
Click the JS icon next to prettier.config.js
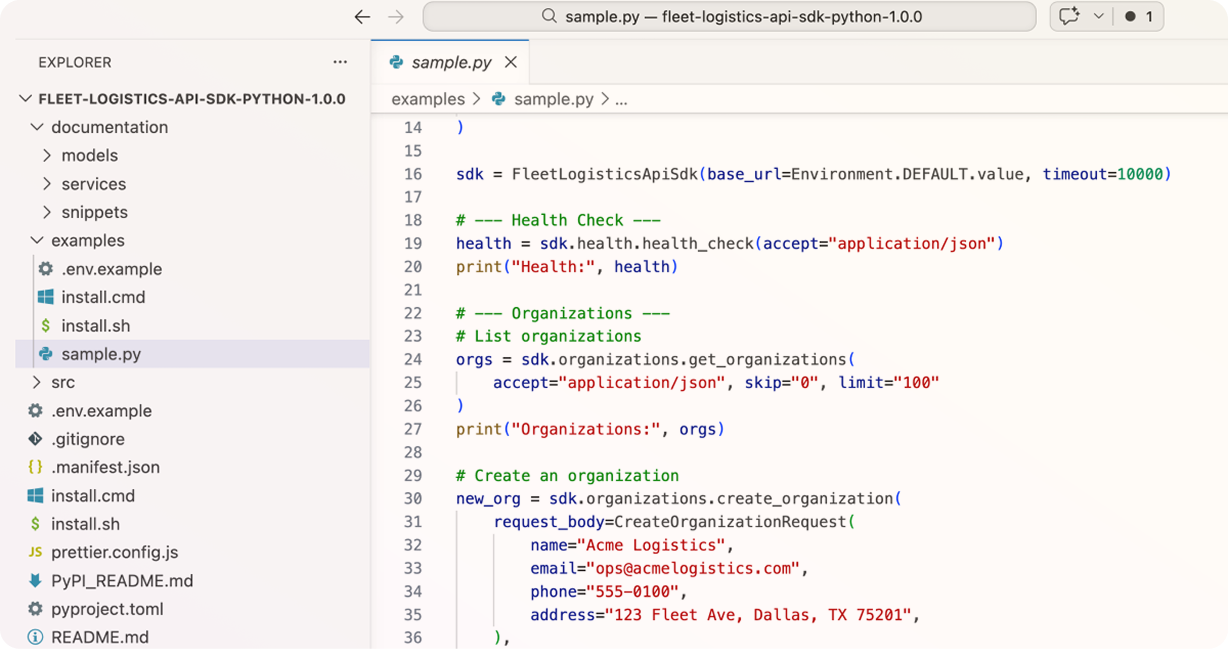pos(36,552)
